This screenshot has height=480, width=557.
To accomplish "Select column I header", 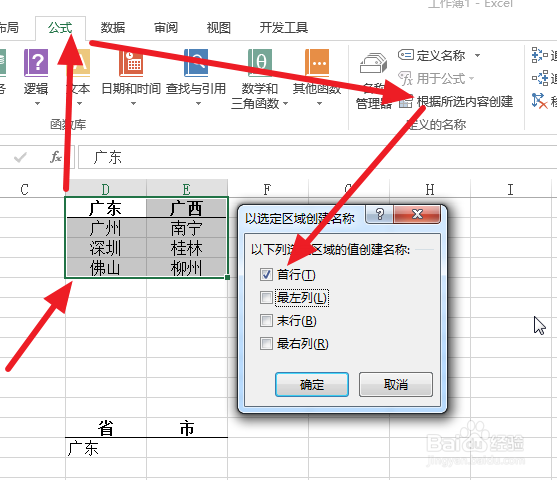I will [x=510, y=189].
